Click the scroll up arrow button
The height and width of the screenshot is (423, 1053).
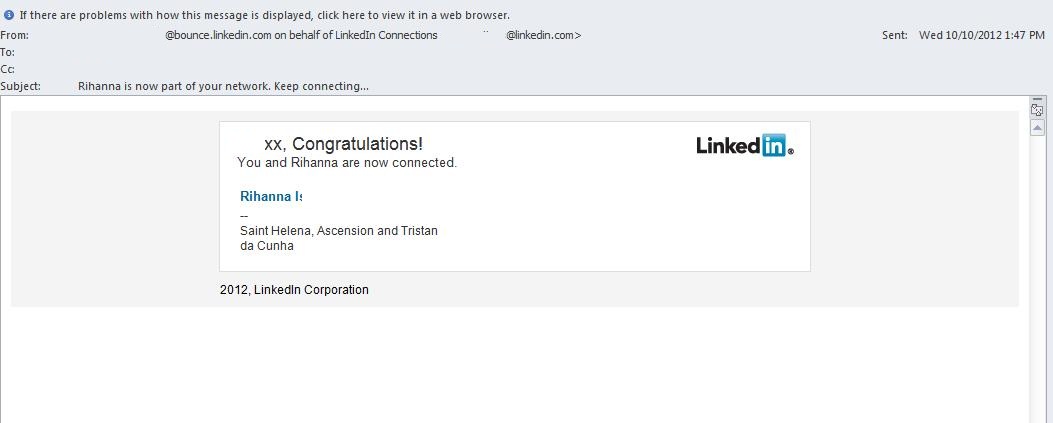tap(1037, 128)
